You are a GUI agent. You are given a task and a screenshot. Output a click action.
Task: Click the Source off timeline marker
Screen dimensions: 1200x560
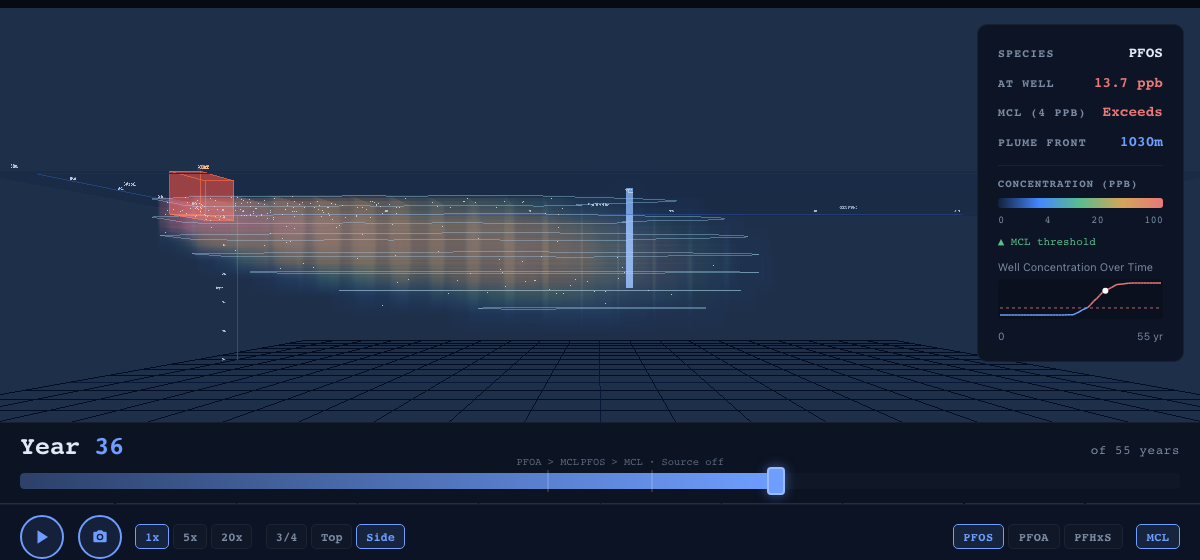(x=652, y=481)
